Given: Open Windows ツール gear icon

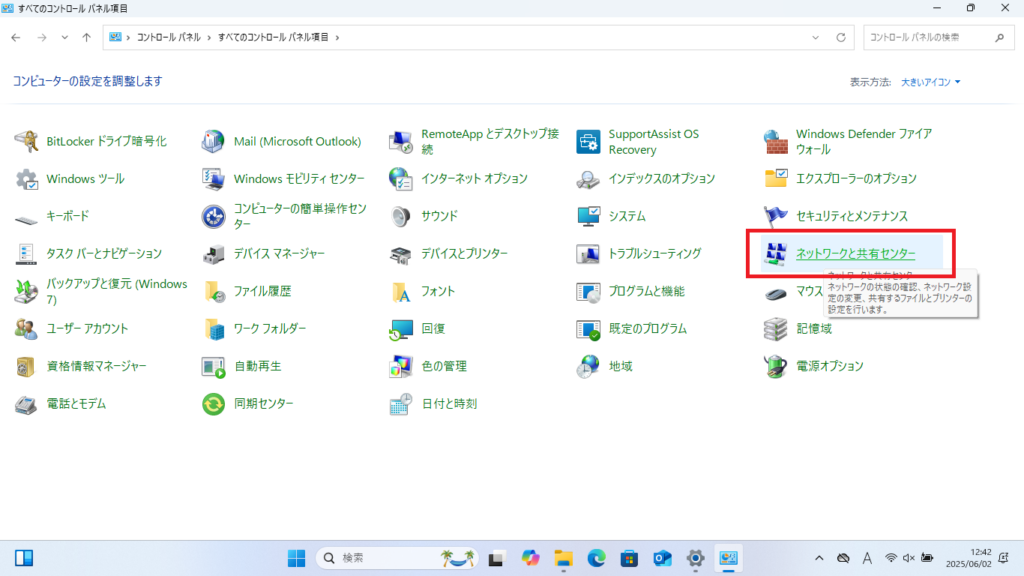Looking at the screenshot, I should point(27,179).
